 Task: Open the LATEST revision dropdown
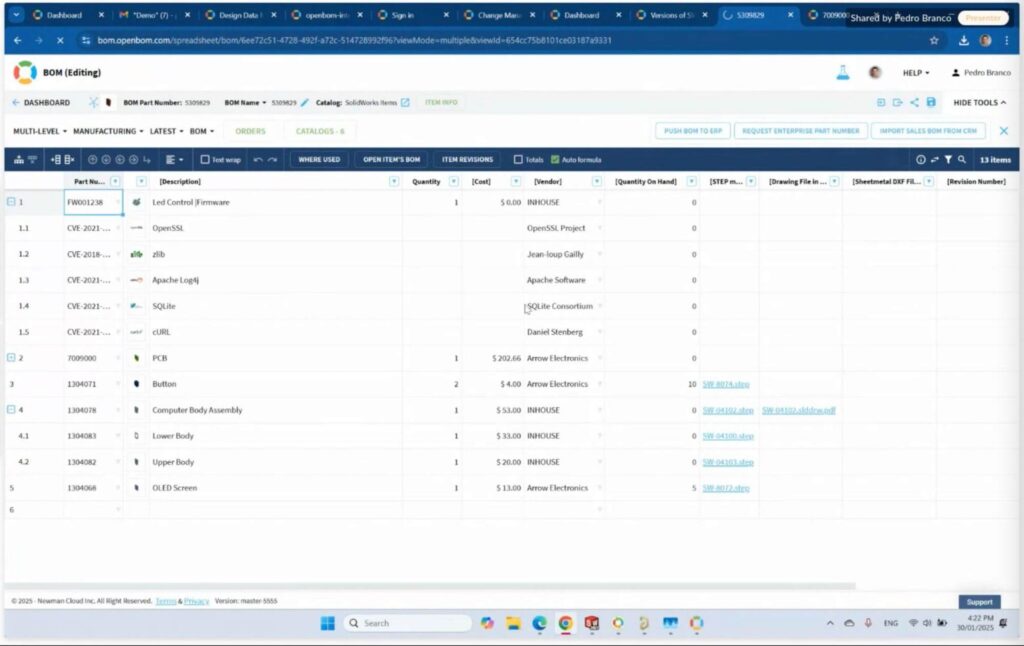(x=167, y=131)
